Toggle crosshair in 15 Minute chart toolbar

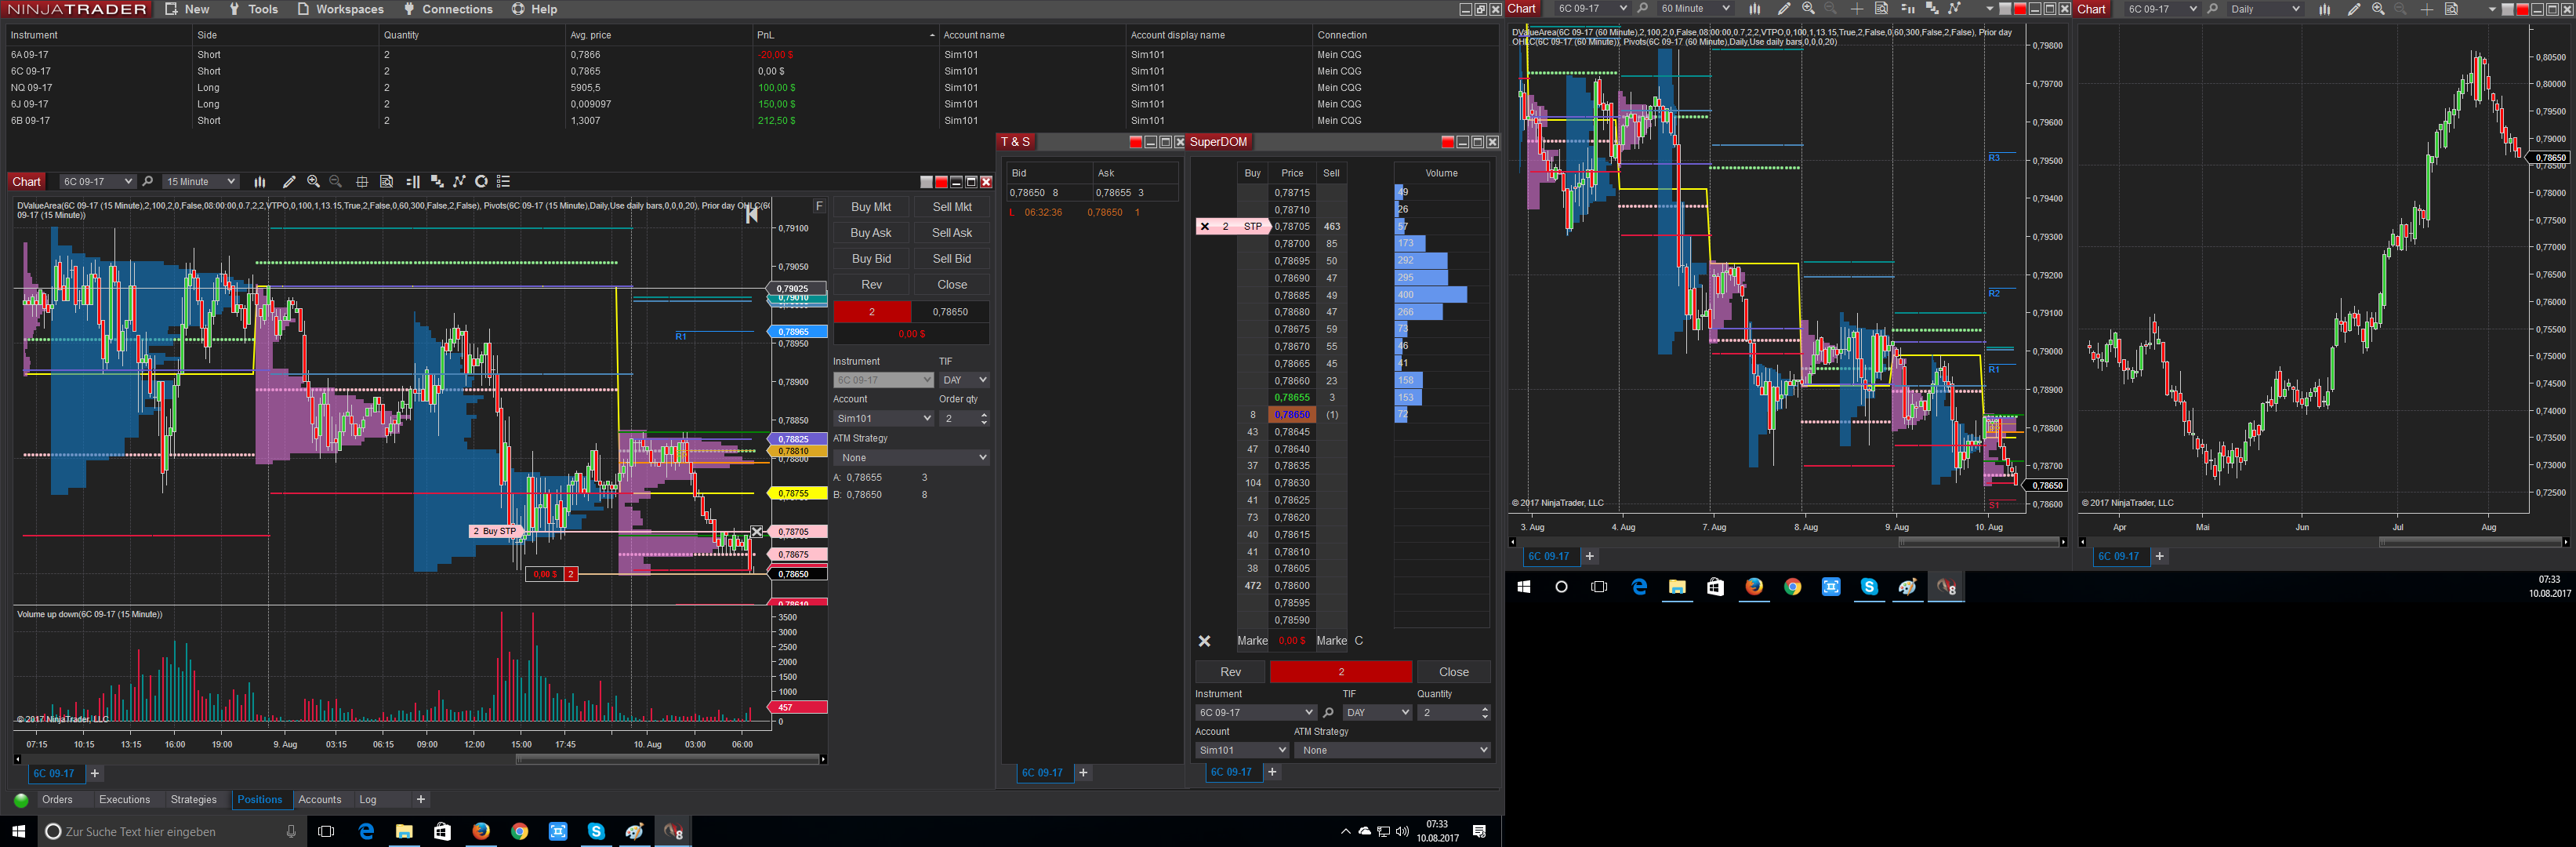click(x=362, y=182)
